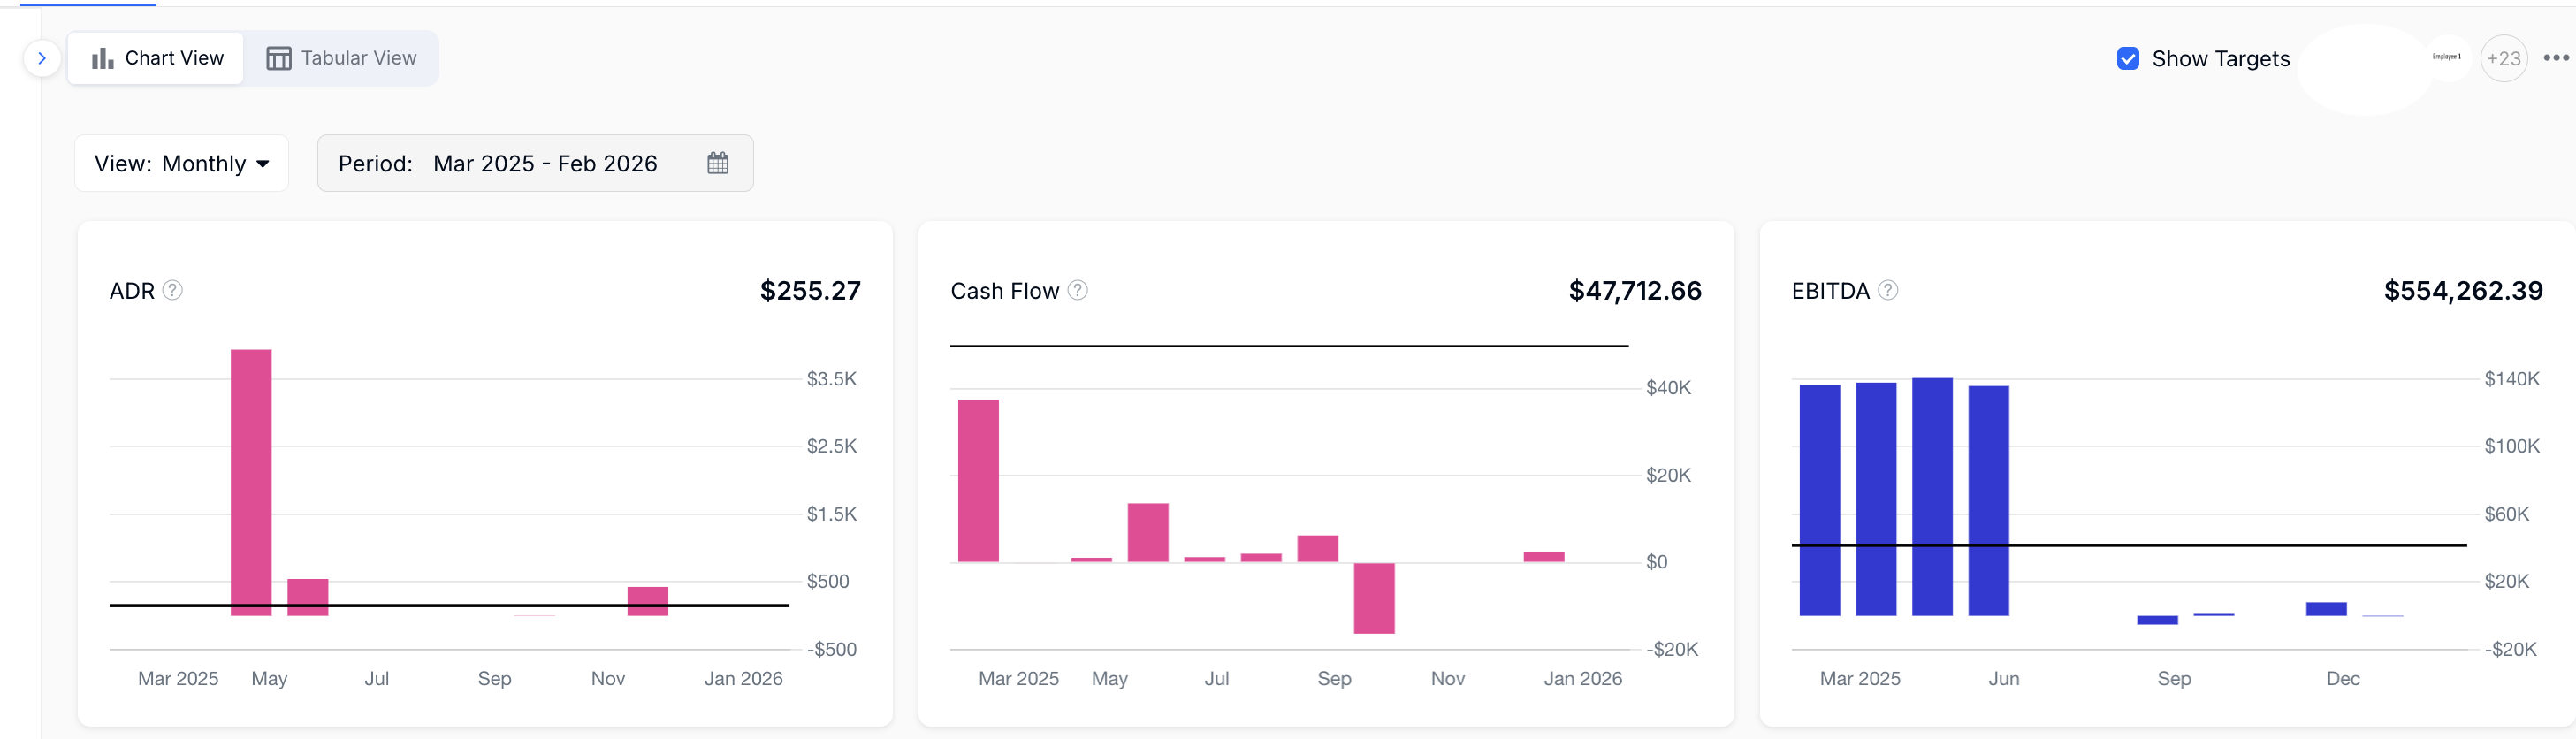Click the Employee 1 avatar
The image size is (2576, 739).
[x=2446, y=57]
